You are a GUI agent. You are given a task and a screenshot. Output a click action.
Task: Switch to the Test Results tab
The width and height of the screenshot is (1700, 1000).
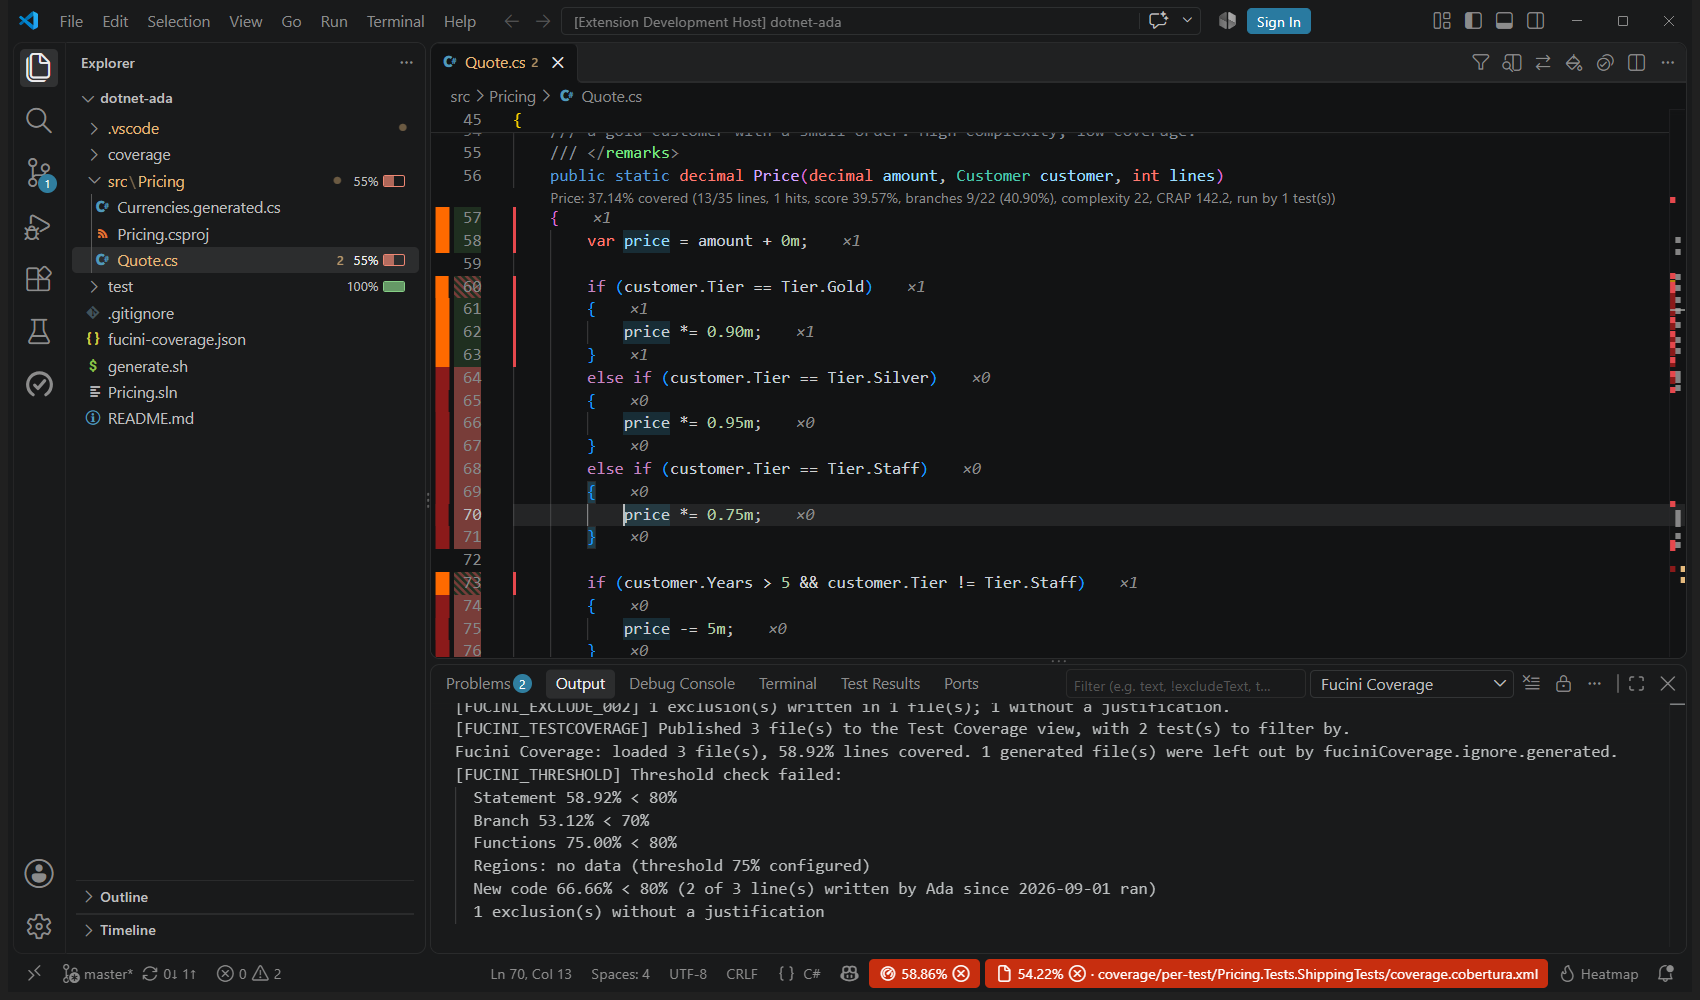tap(880, 684)
